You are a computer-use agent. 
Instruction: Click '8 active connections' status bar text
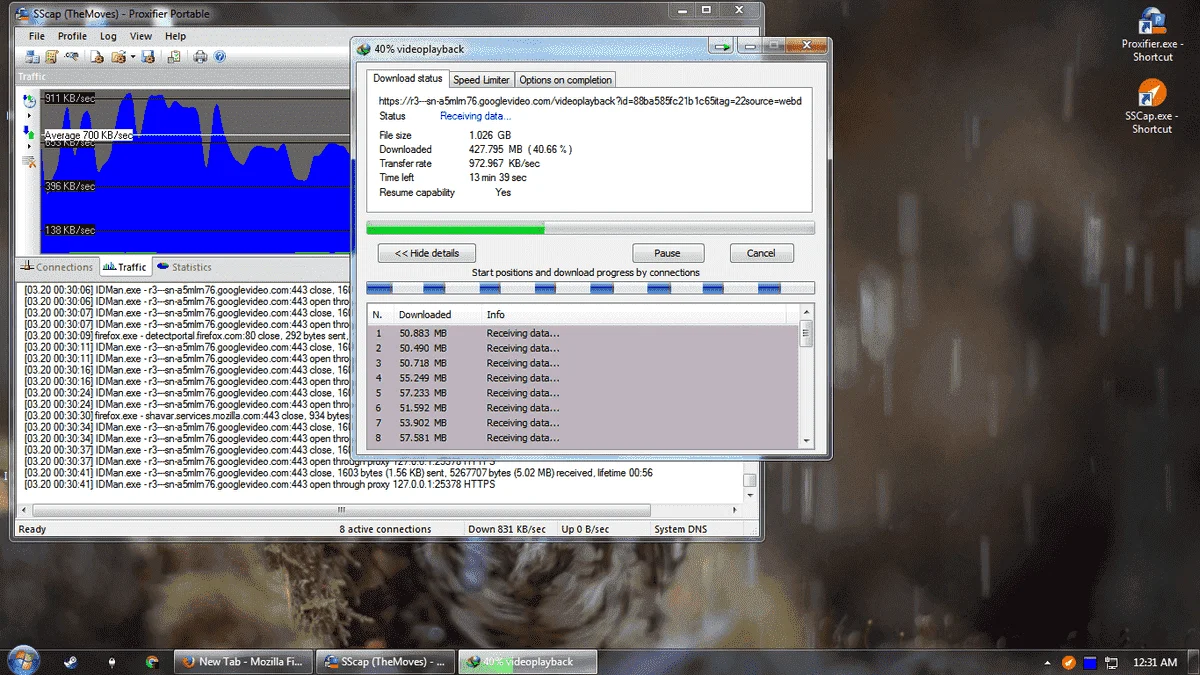coord(385,529)
